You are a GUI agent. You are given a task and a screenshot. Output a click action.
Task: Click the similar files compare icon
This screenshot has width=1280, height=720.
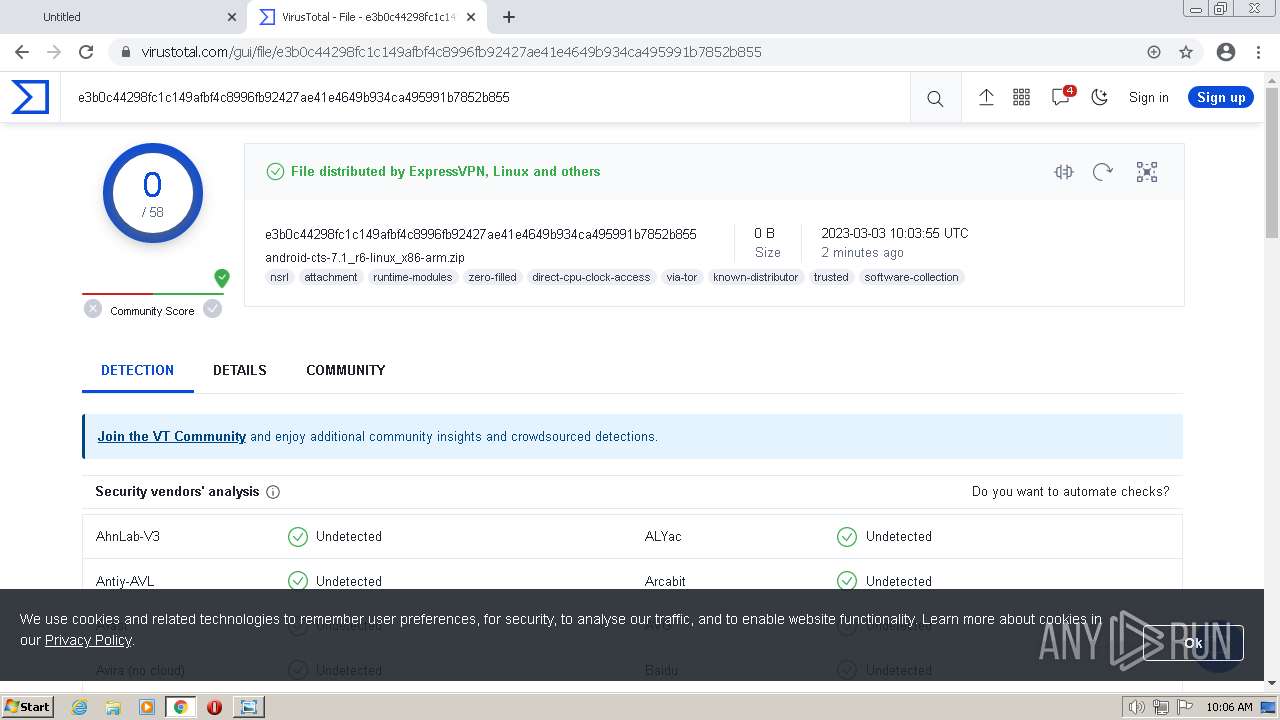point(1064,172)
